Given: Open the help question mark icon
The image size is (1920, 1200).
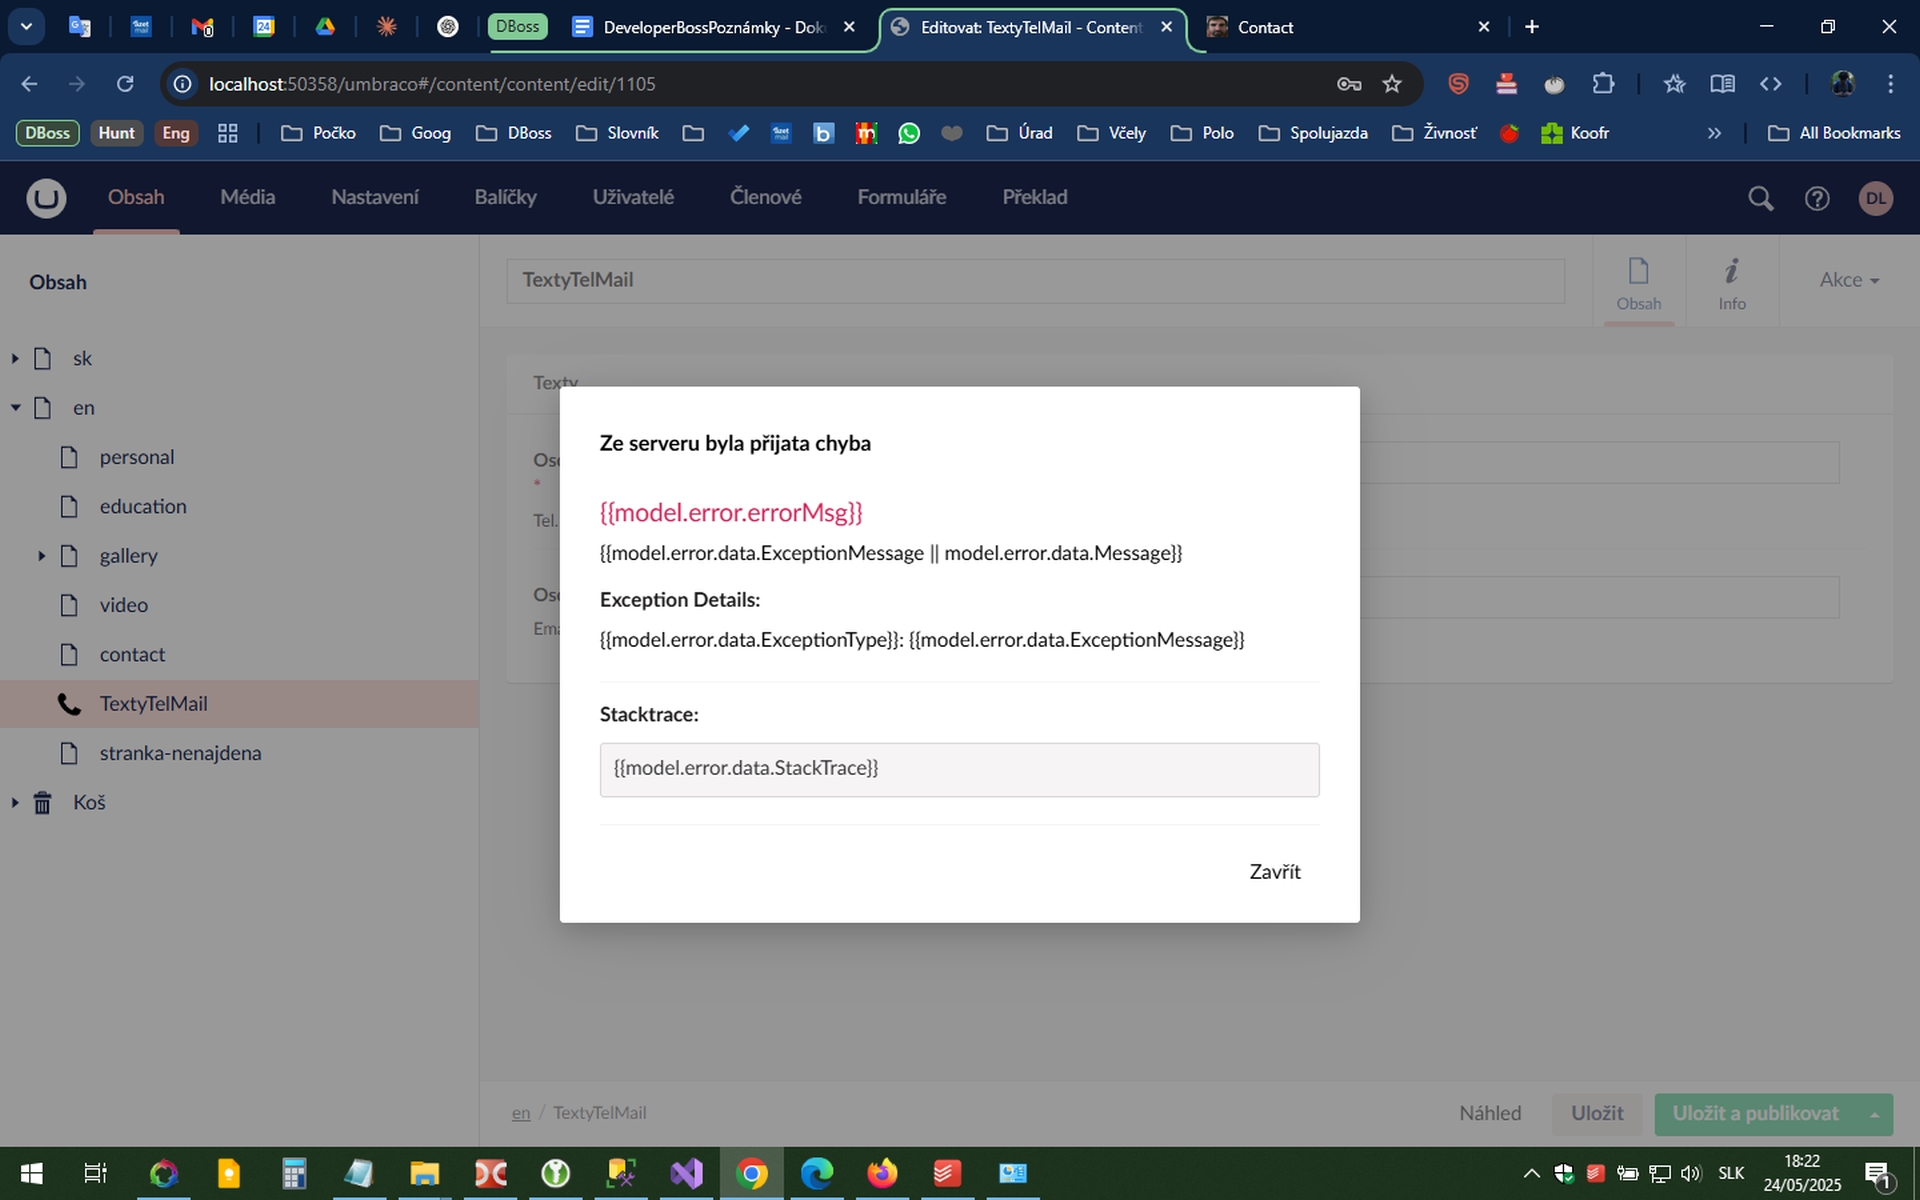Looking at the screenshot, I should pyautogui.click(x=1817, y=198).
